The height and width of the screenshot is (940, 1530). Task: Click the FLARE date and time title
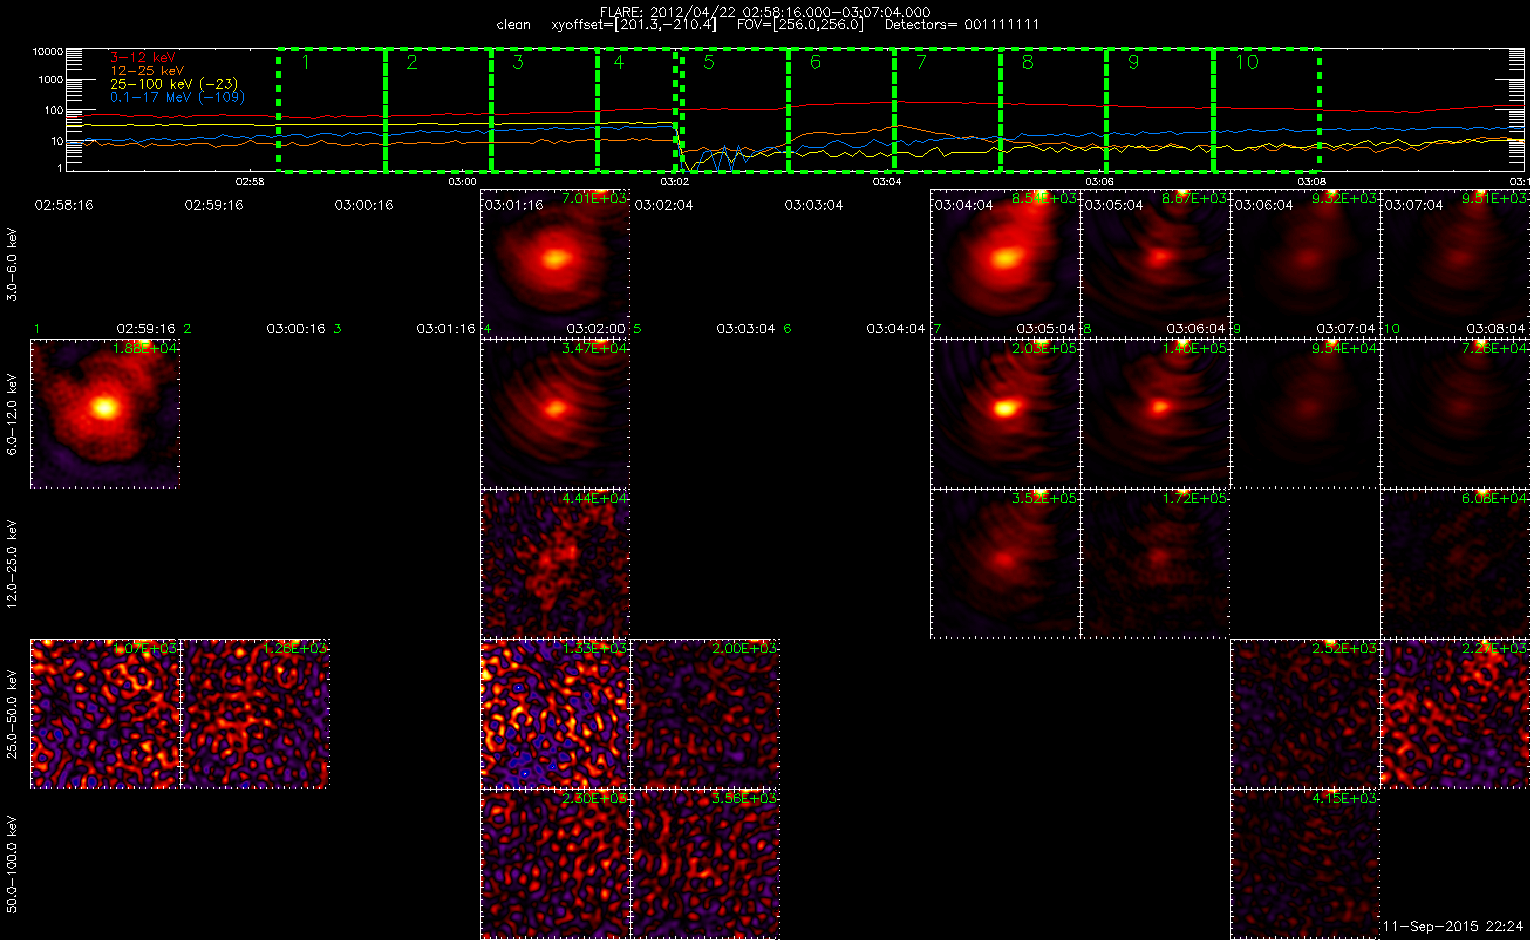tap(764, 12)
